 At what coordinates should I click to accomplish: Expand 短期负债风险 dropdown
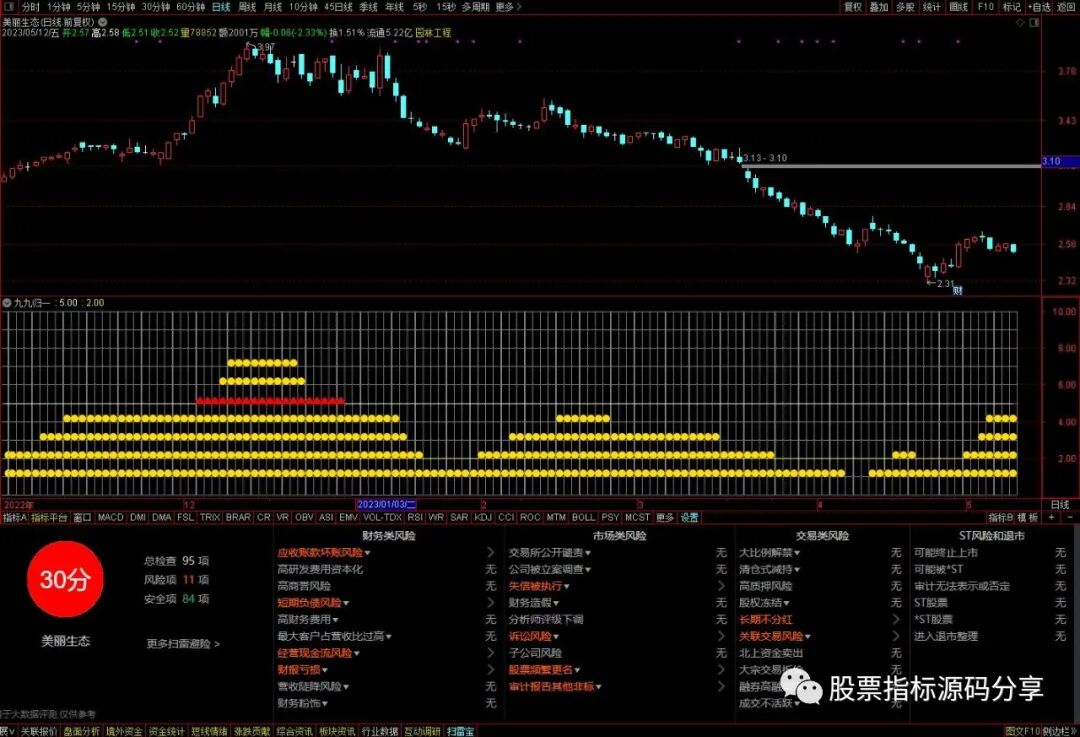[x=346, y=603]
